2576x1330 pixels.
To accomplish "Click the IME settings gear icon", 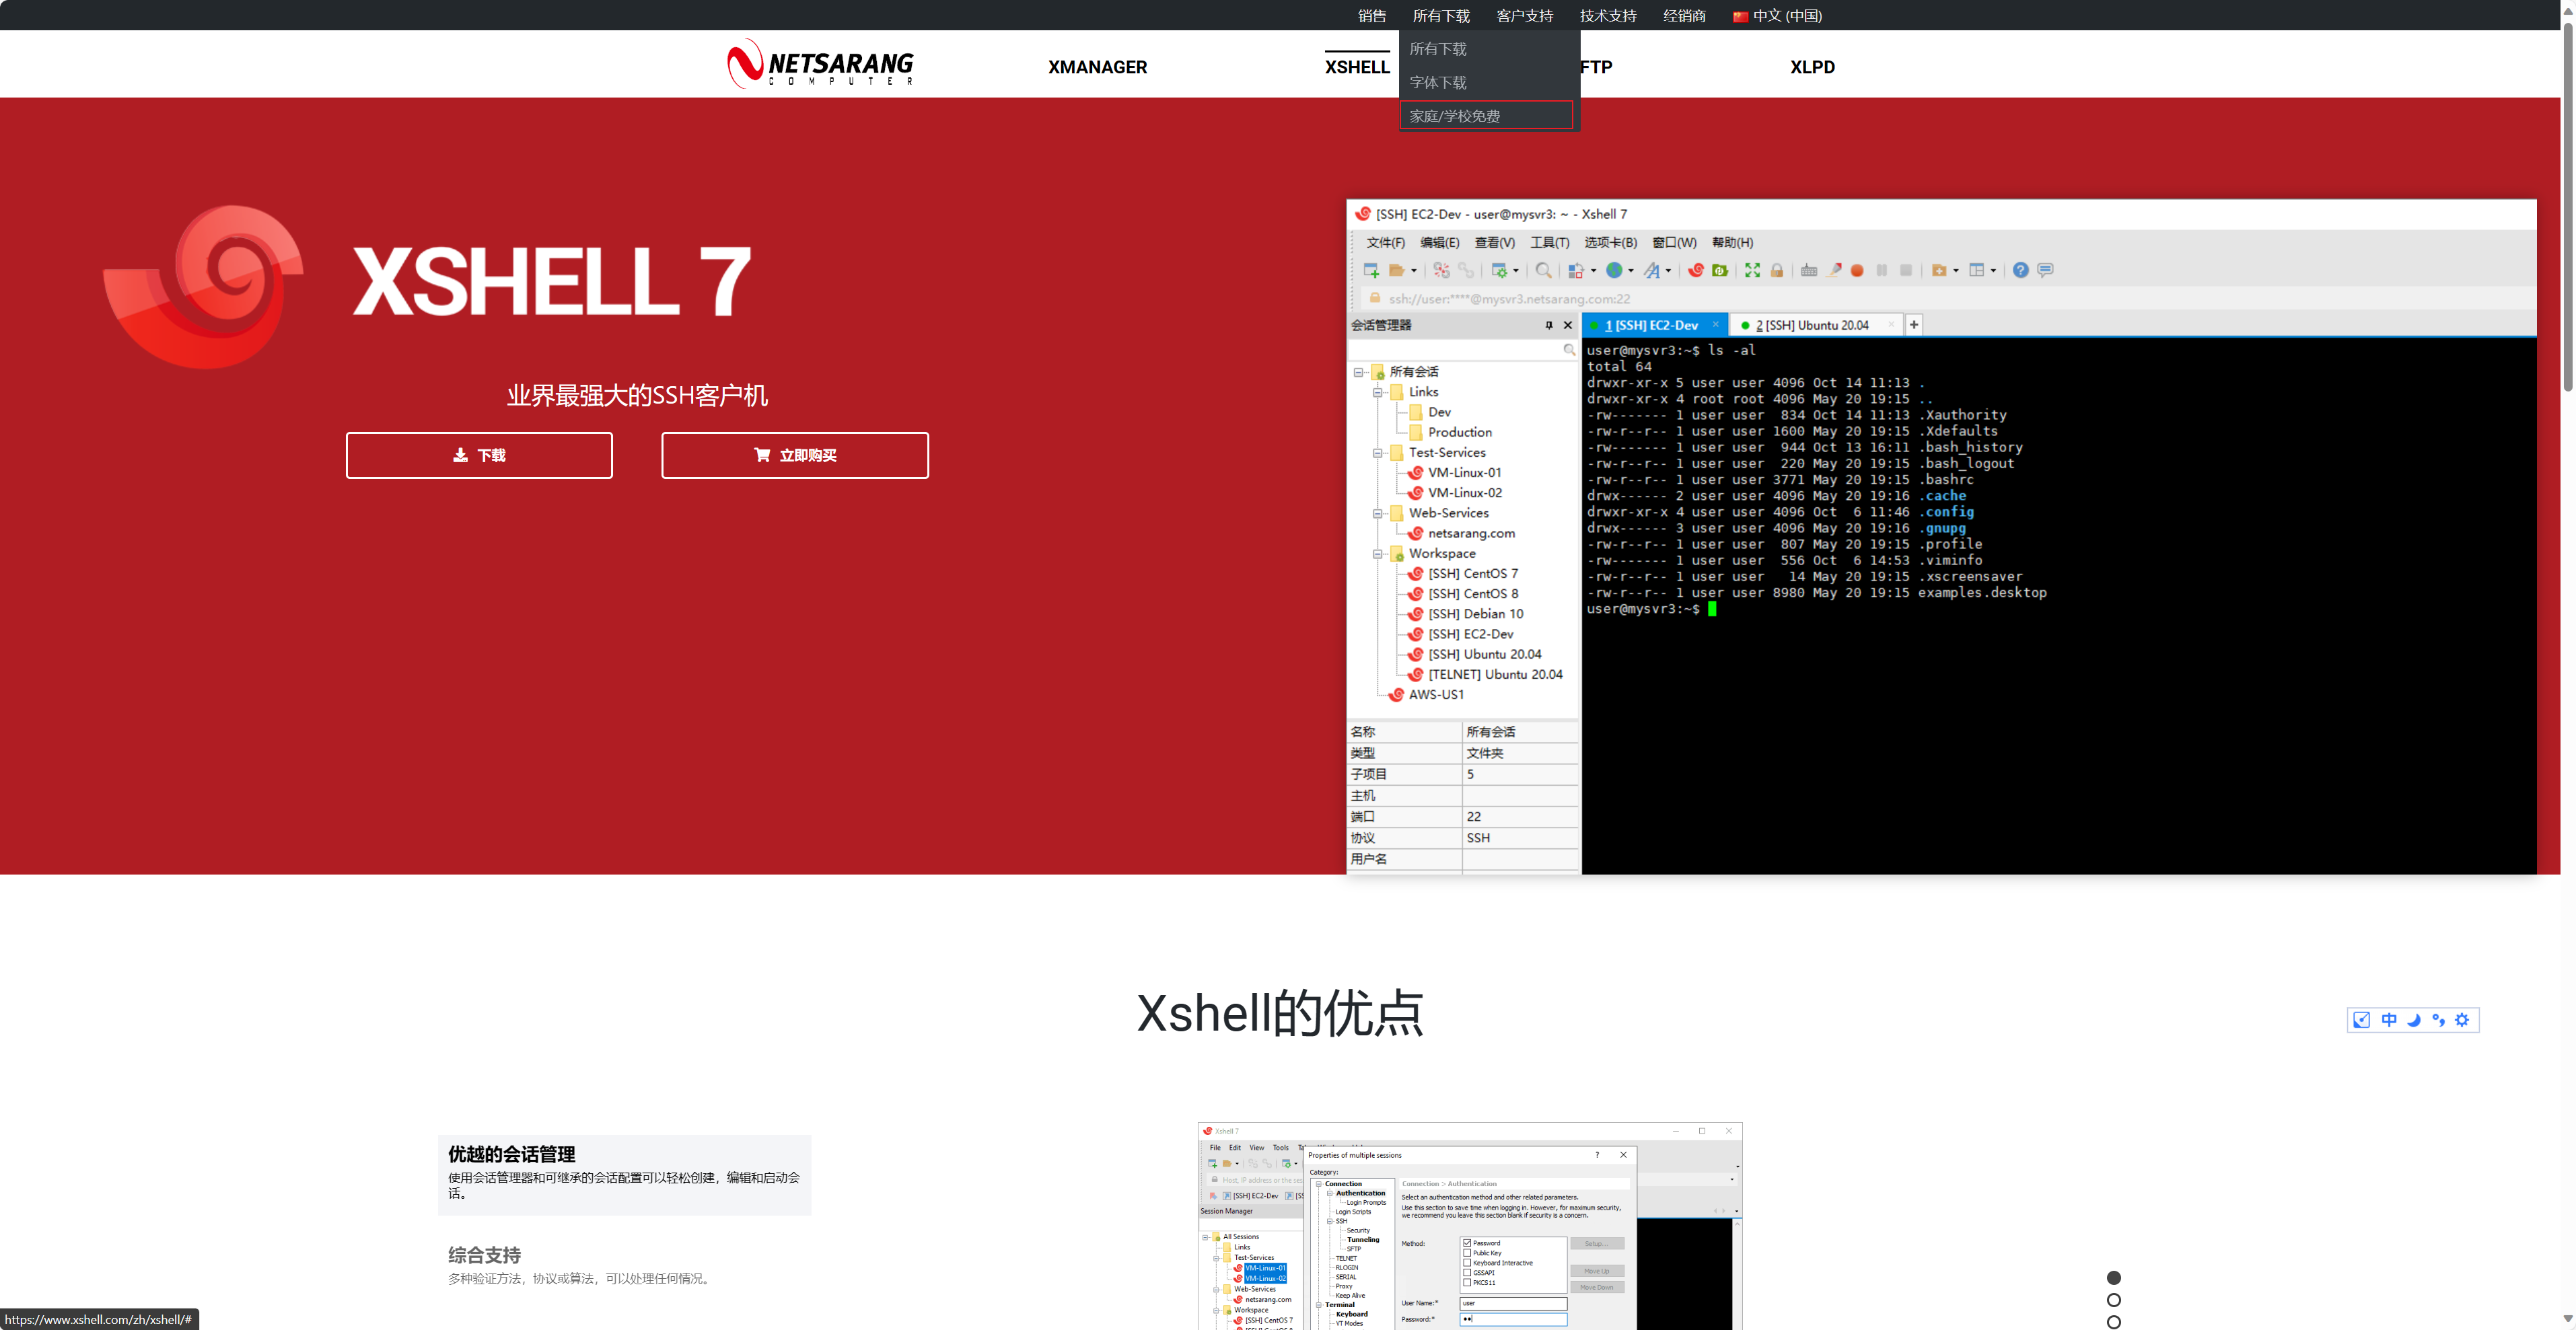I will click(2462, 1020).
